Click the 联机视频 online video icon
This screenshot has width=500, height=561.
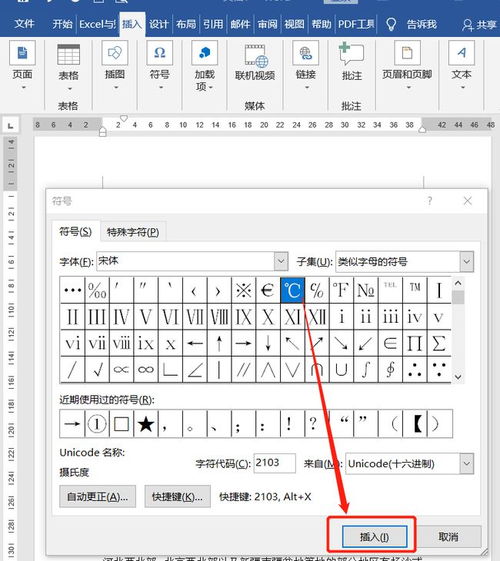pyautogui.click(x=255, y=55)
